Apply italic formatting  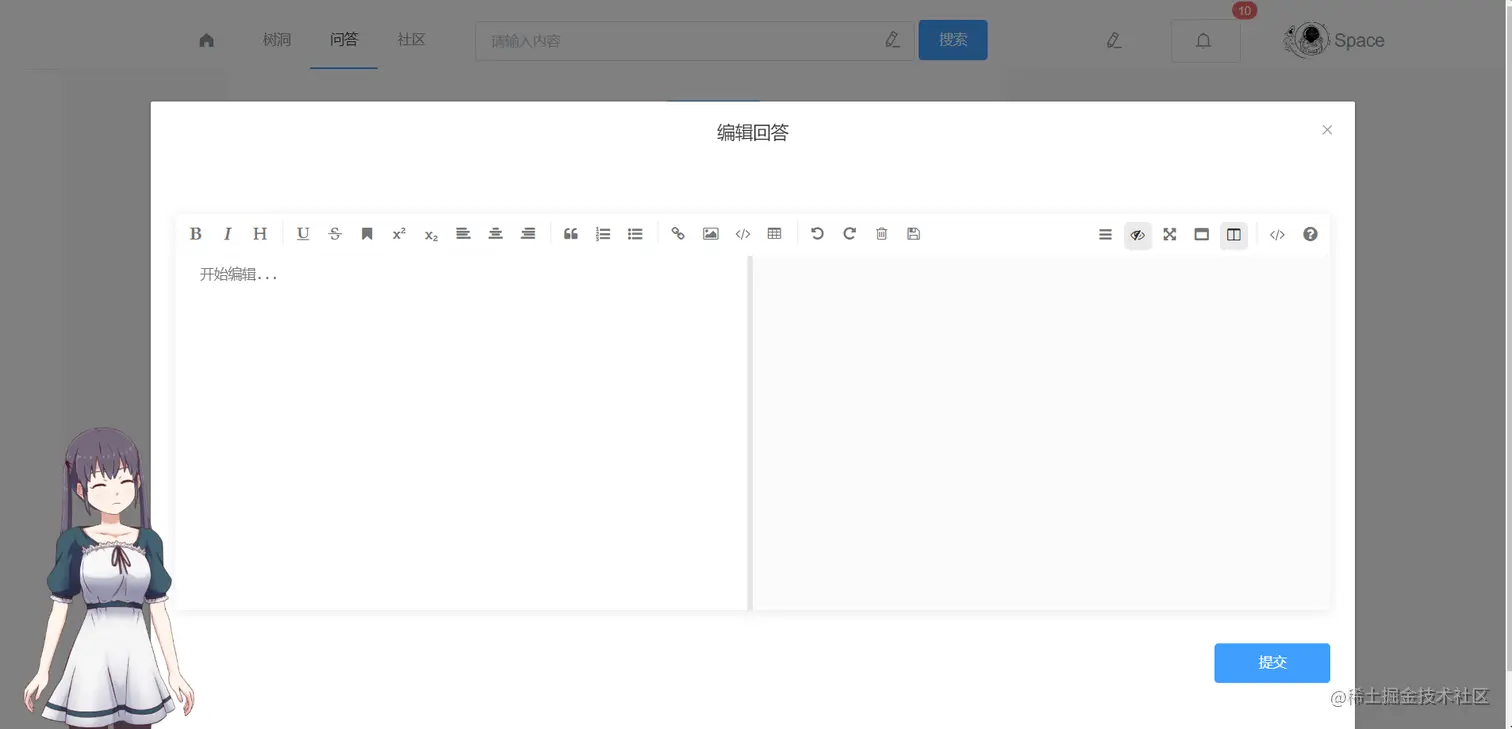[x=228, y=234]
